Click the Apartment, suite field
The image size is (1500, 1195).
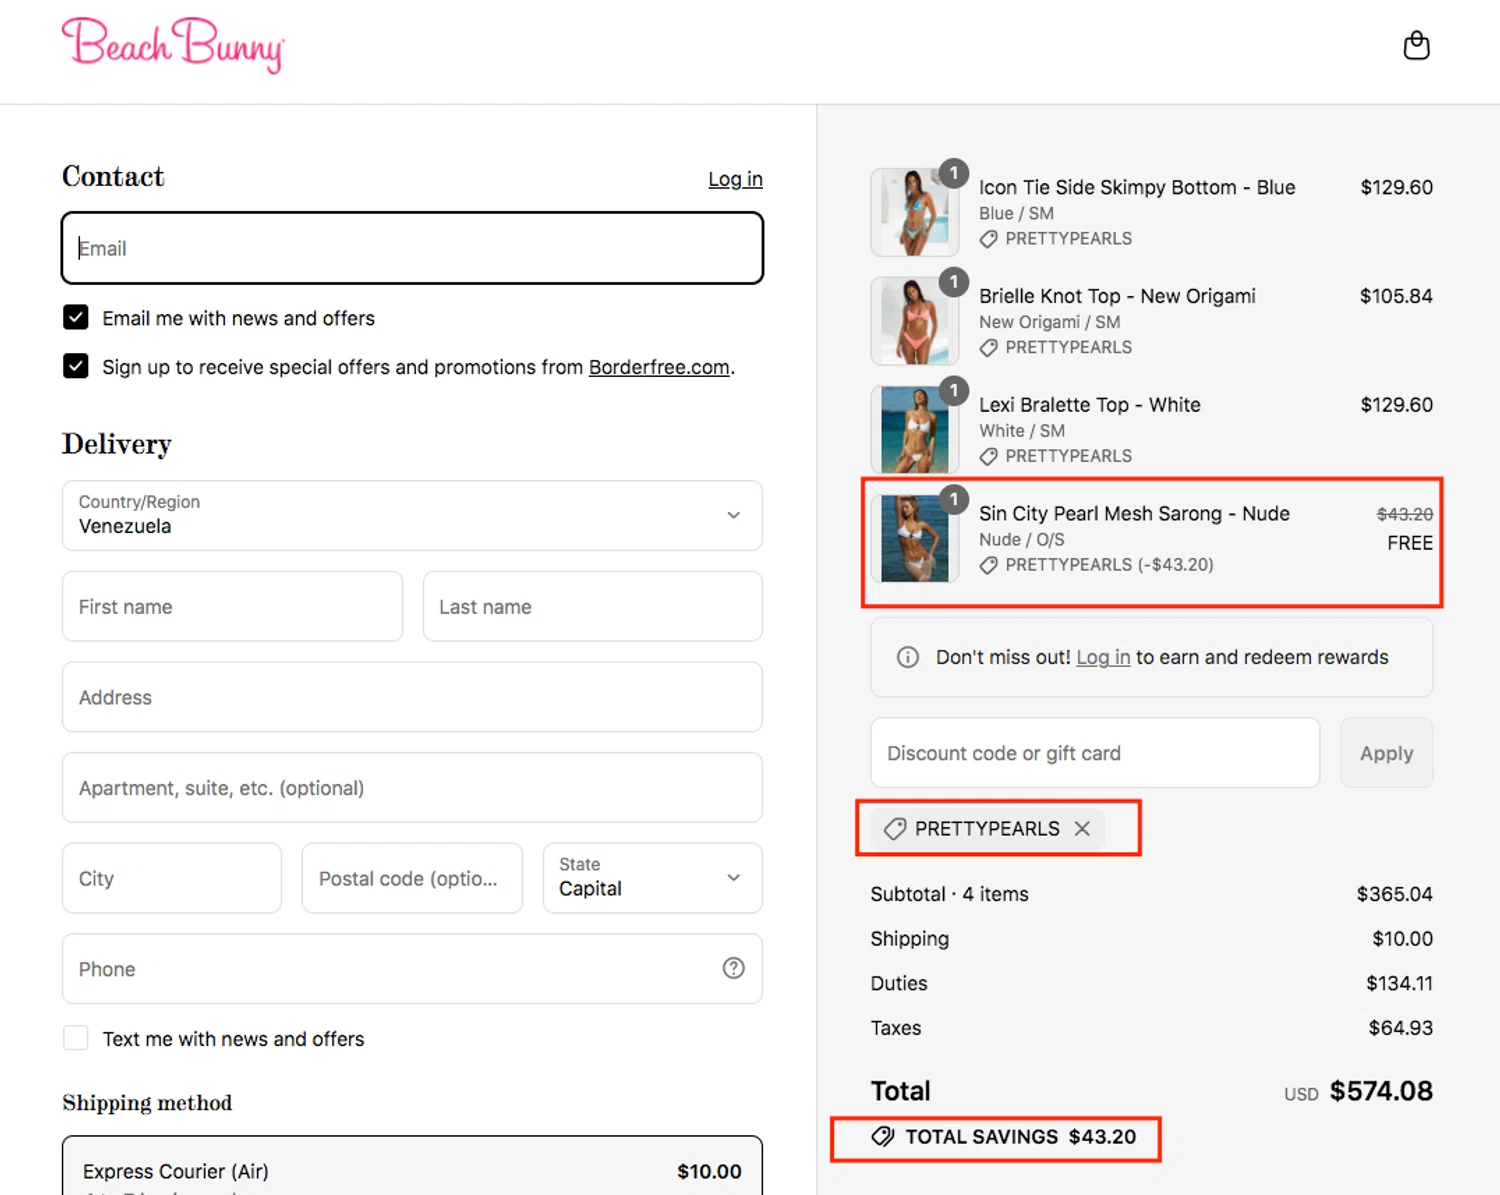tap(412, 787)
